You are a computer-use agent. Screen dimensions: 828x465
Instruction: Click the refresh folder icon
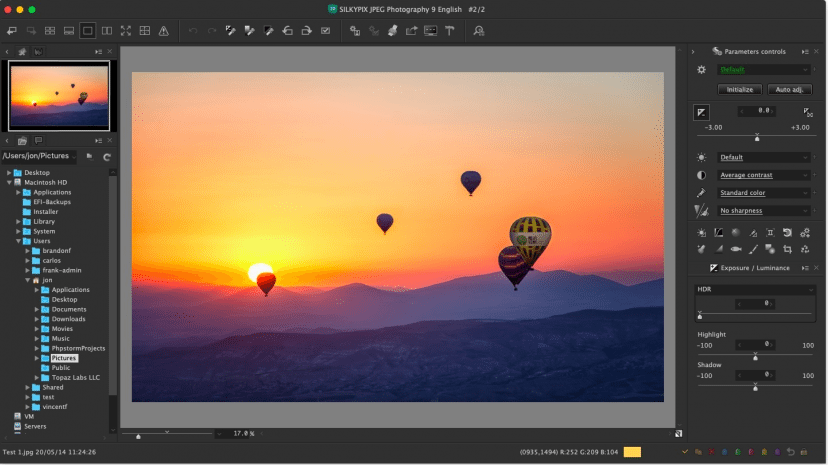(106, 156)
